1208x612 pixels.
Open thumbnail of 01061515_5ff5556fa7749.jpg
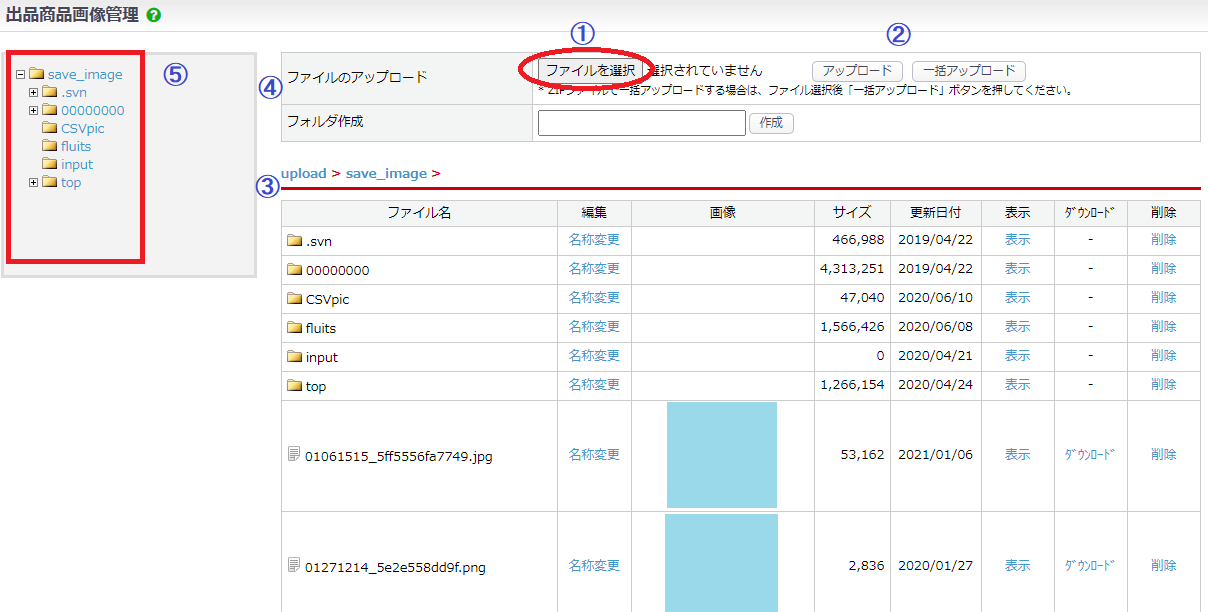[x=721, y=455]
